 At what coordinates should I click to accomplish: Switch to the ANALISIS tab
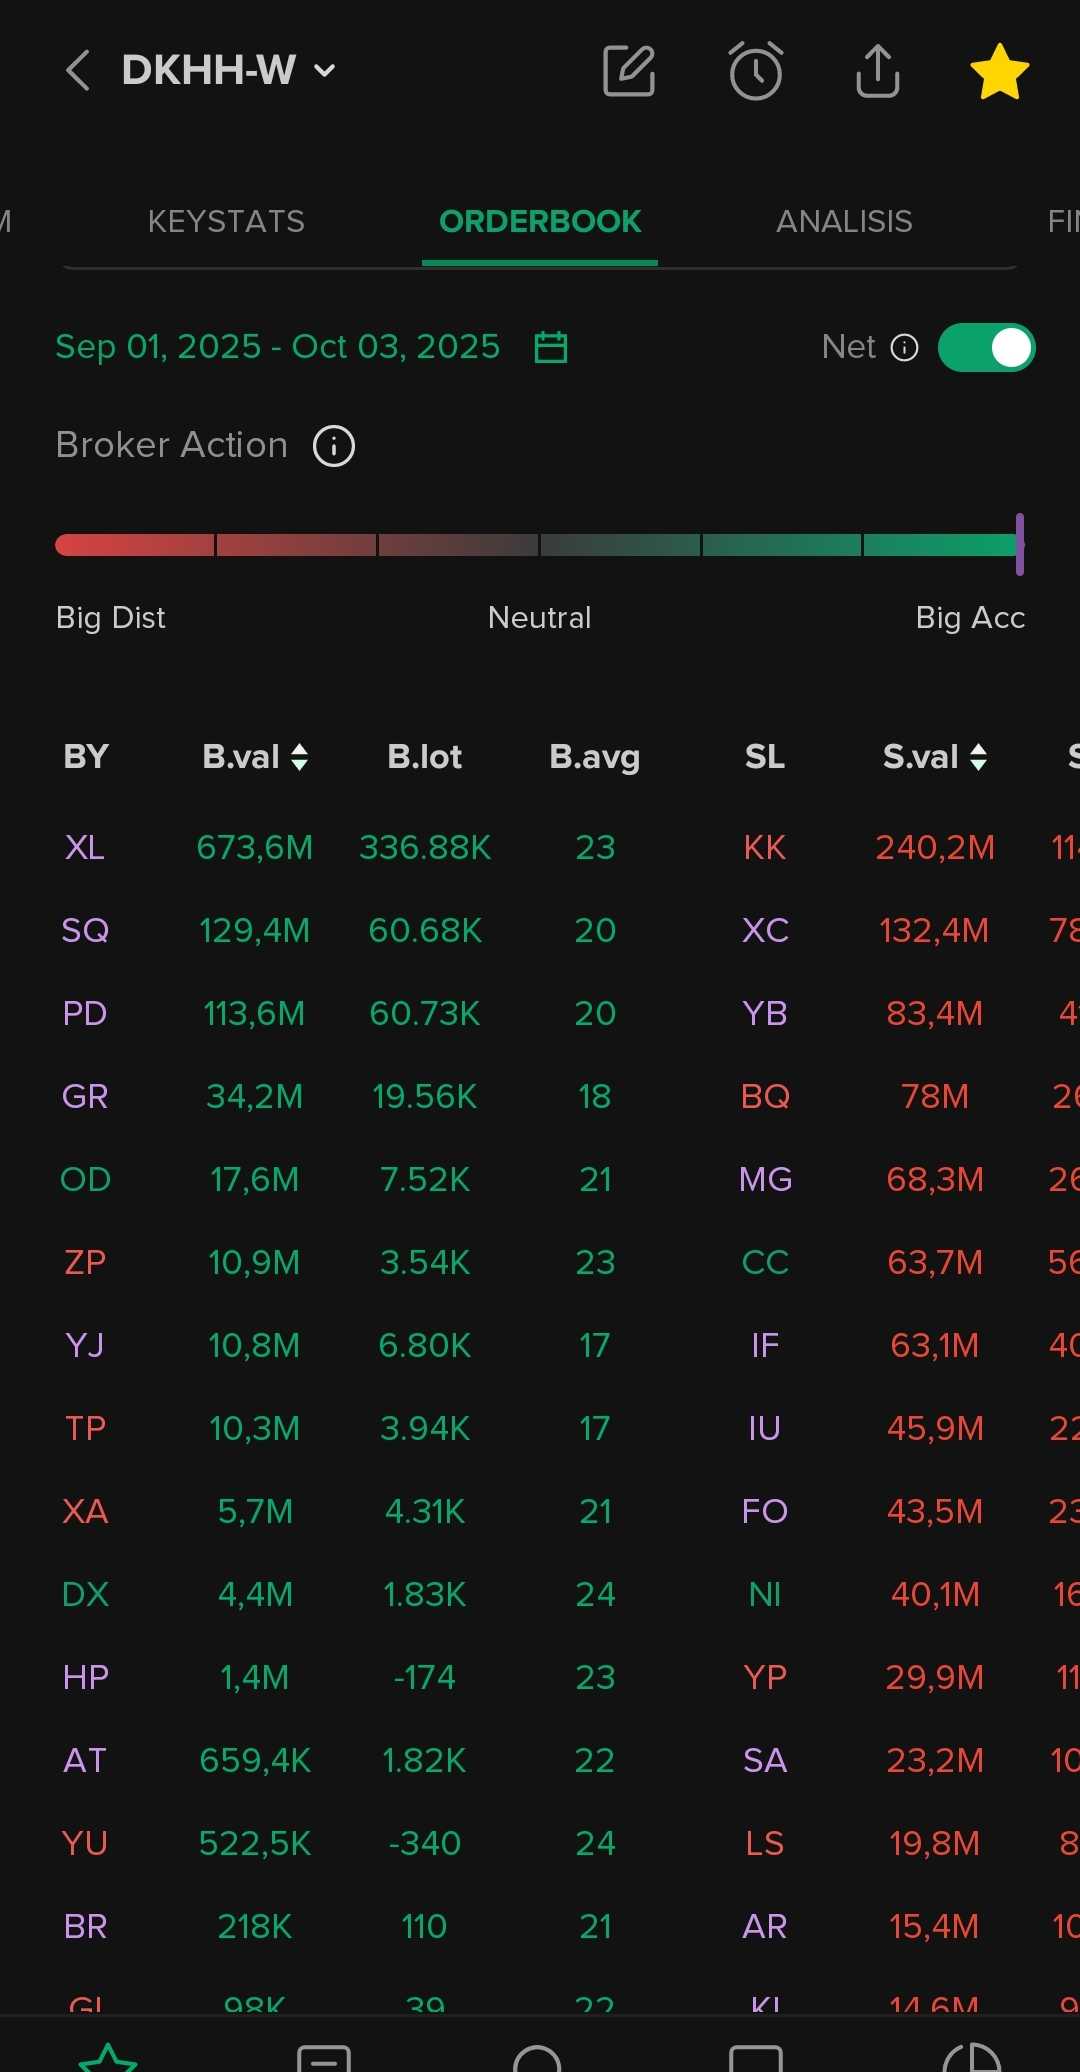[x=844, y=221]
